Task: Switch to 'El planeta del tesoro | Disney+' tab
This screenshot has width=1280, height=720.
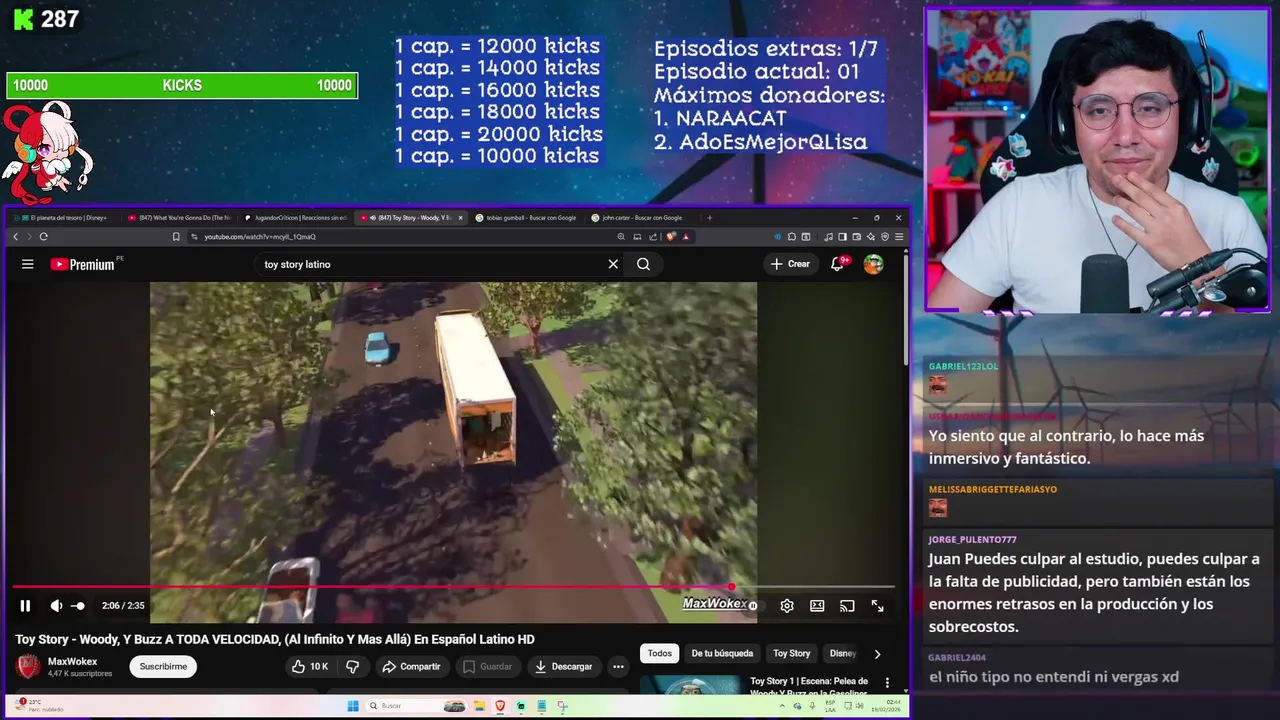Action: click(66, 218)
